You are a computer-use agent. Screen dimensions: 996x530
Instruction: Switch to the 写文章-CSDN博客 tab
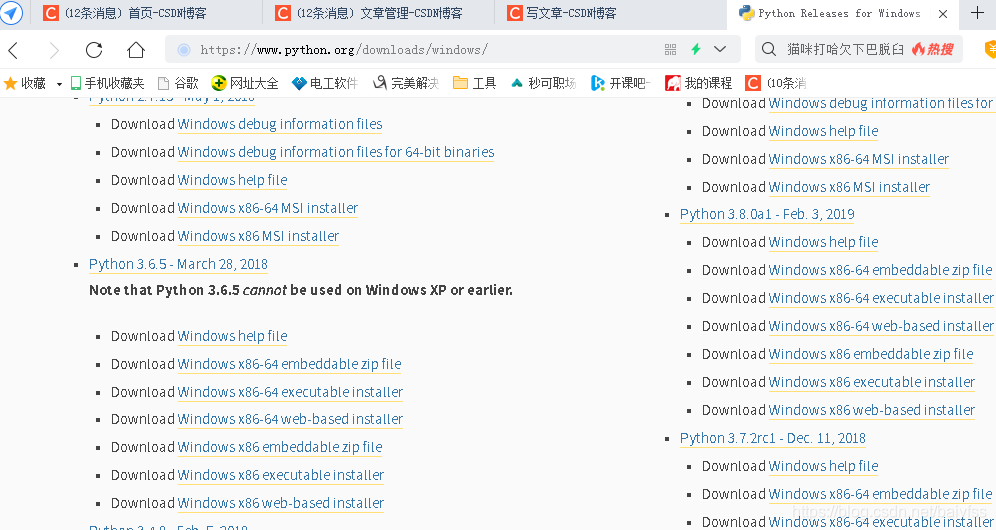pos(610,13)
